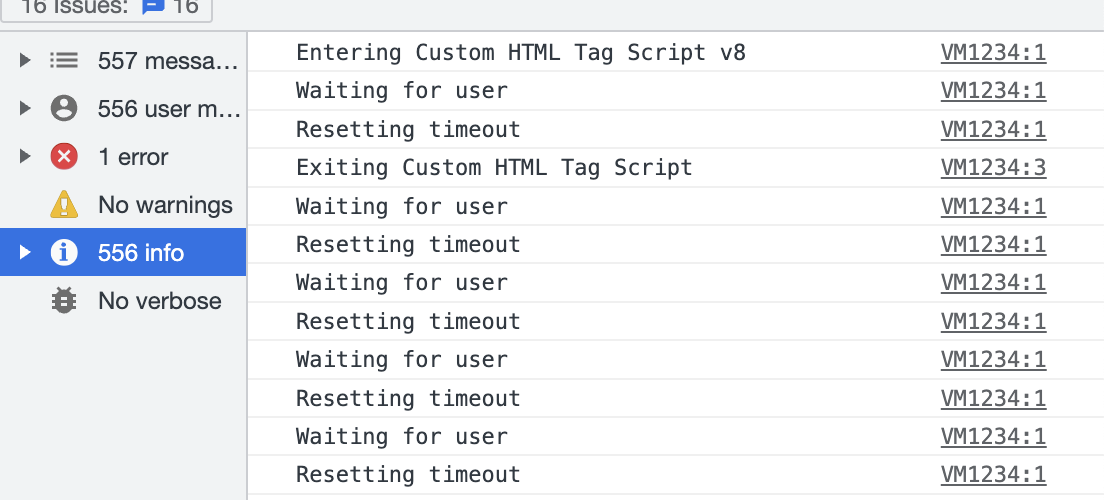Image resolution: width=1104 pixels, height=500 pixels.
Task: Open the 16 Issues button
Action: point(106,8)
